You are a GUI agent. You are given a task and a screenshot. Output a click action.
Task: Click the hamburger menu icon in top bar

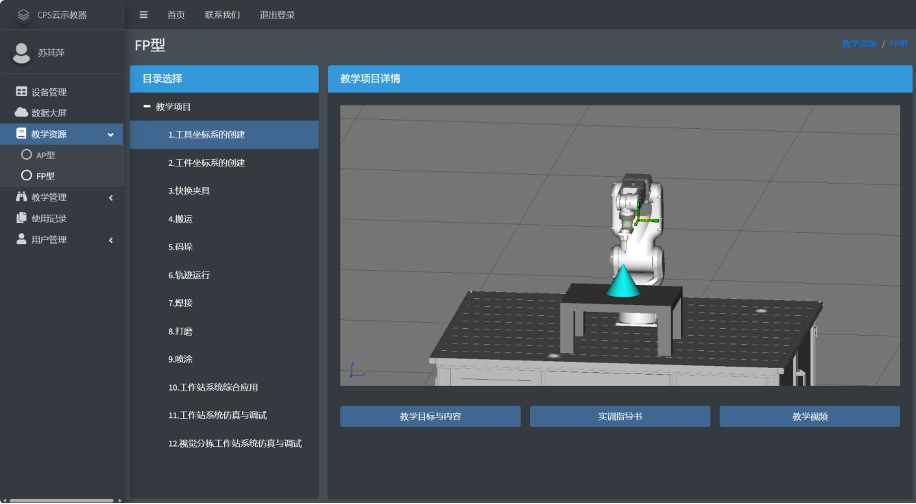[143, 15]
